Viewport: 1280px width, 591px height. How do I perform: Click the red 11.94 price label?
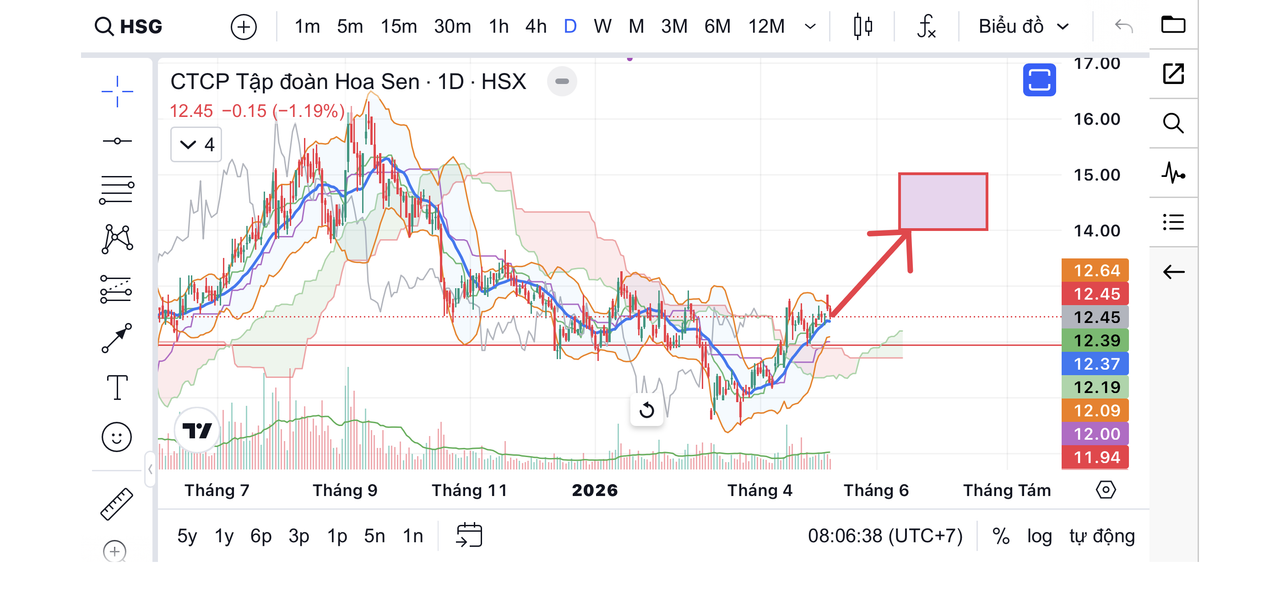1096,457
